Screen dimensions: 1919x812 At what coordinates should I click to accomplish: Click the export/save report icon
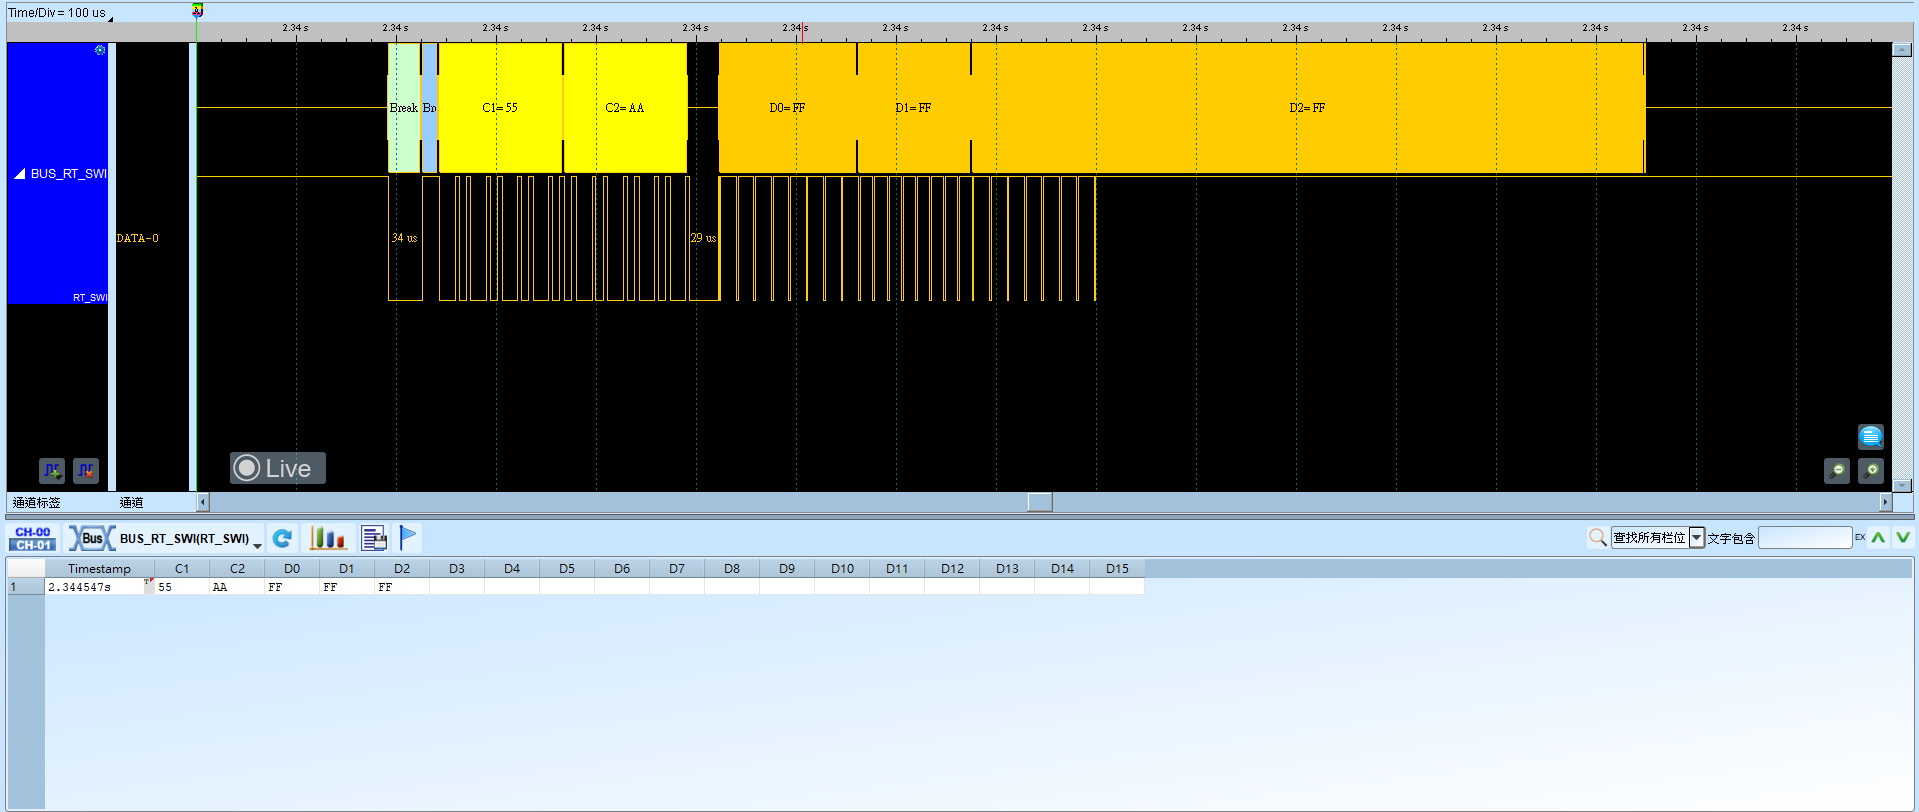[374, 538]
